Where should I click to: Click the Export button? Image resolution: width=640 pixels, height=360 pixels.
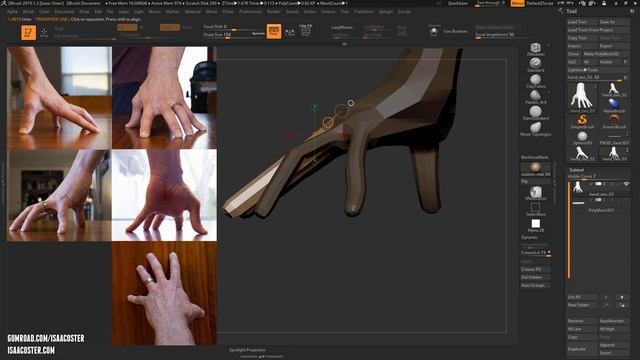pyautogui.click(x=613, y=46)
